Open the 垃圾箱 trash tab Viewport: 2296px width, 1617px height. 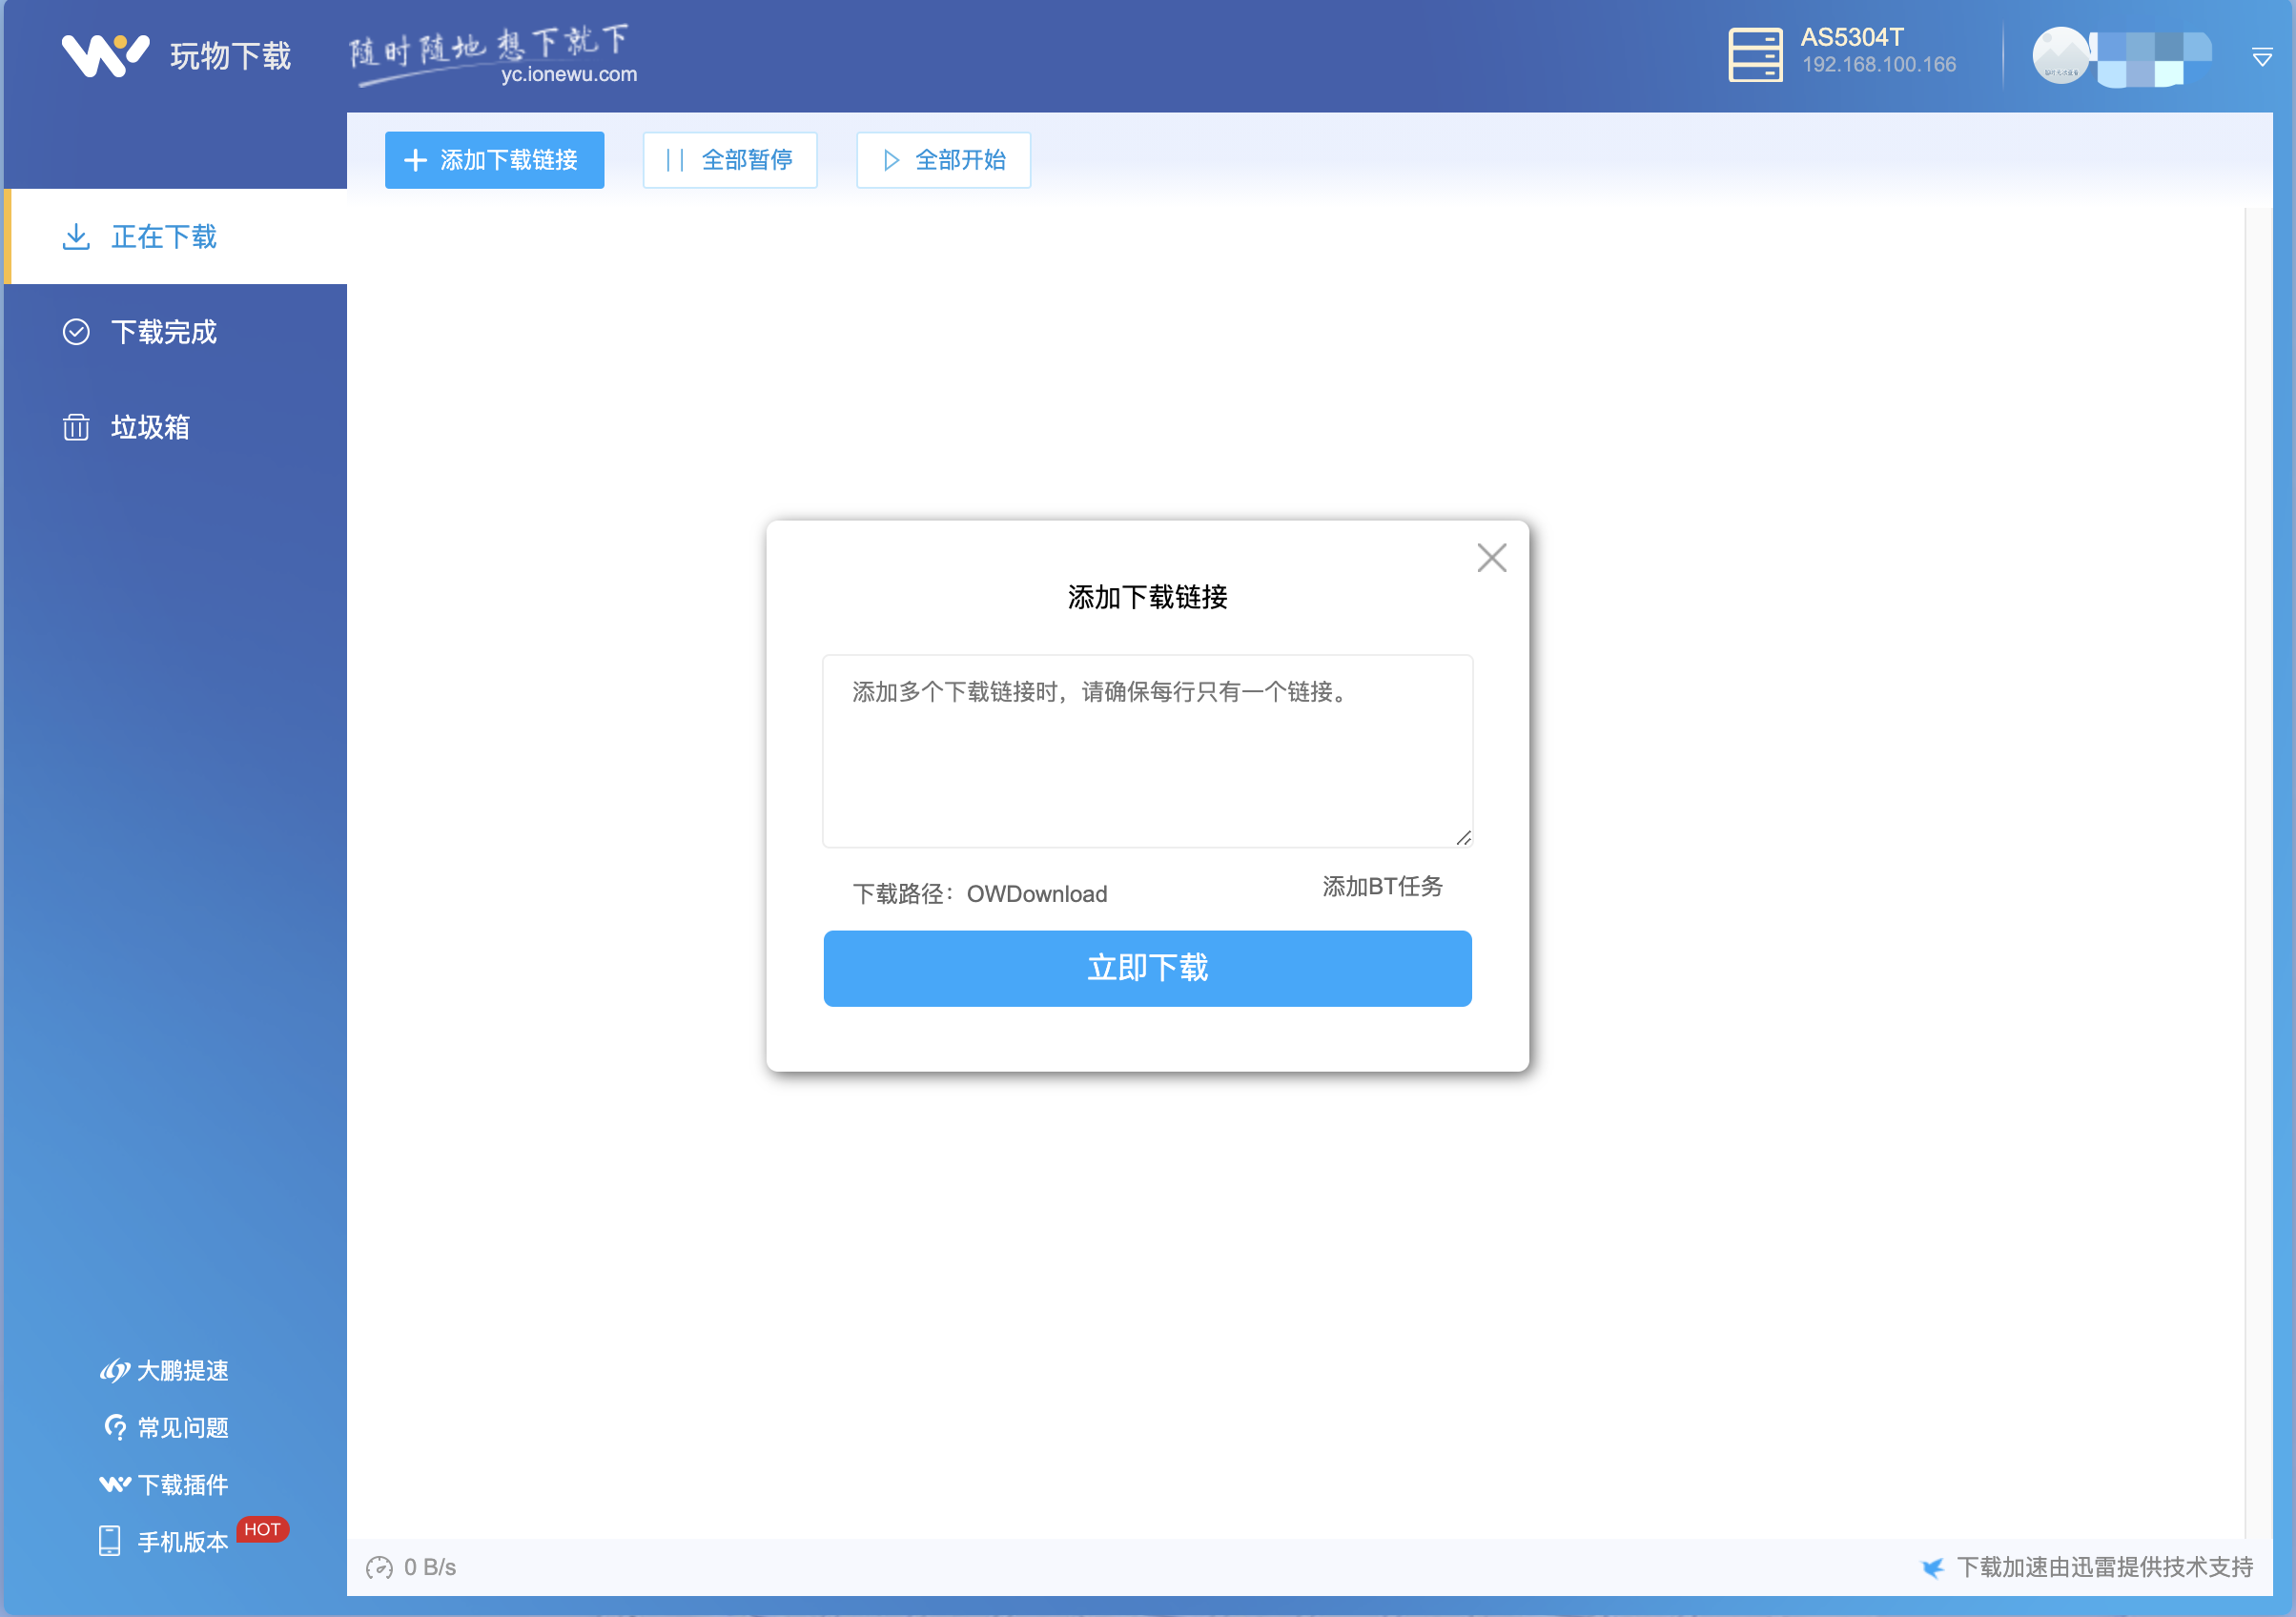176,427
